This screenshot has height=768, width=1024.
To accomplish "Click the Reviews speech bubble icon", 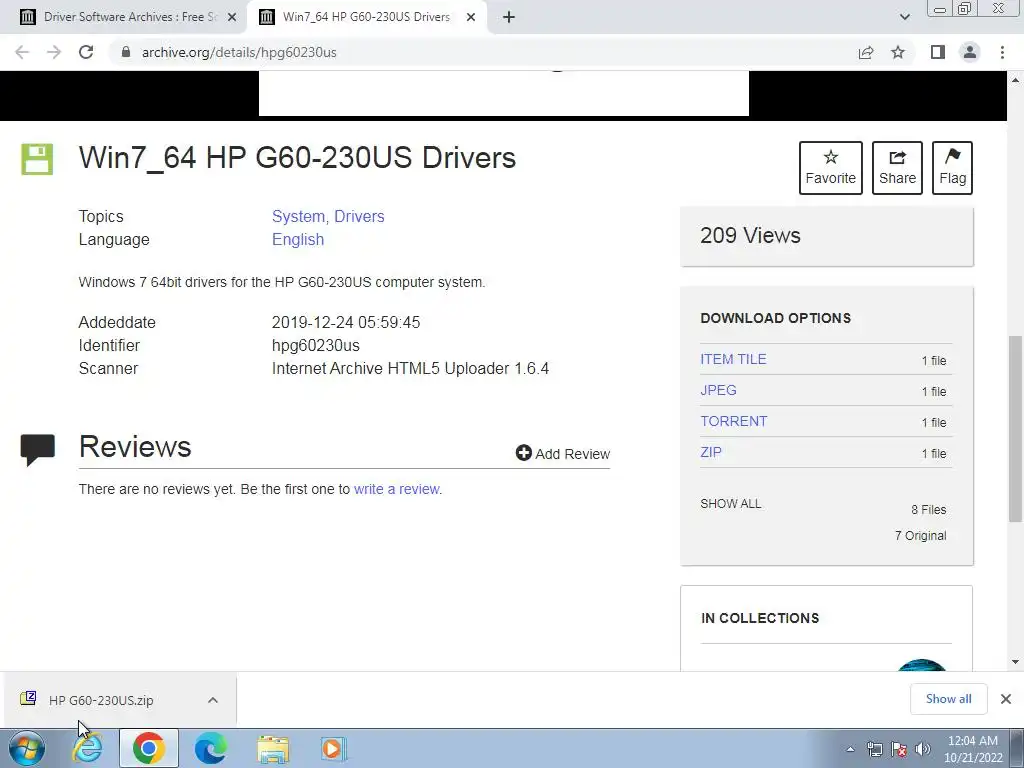I will pyautogui.click(x=37, y=450).
